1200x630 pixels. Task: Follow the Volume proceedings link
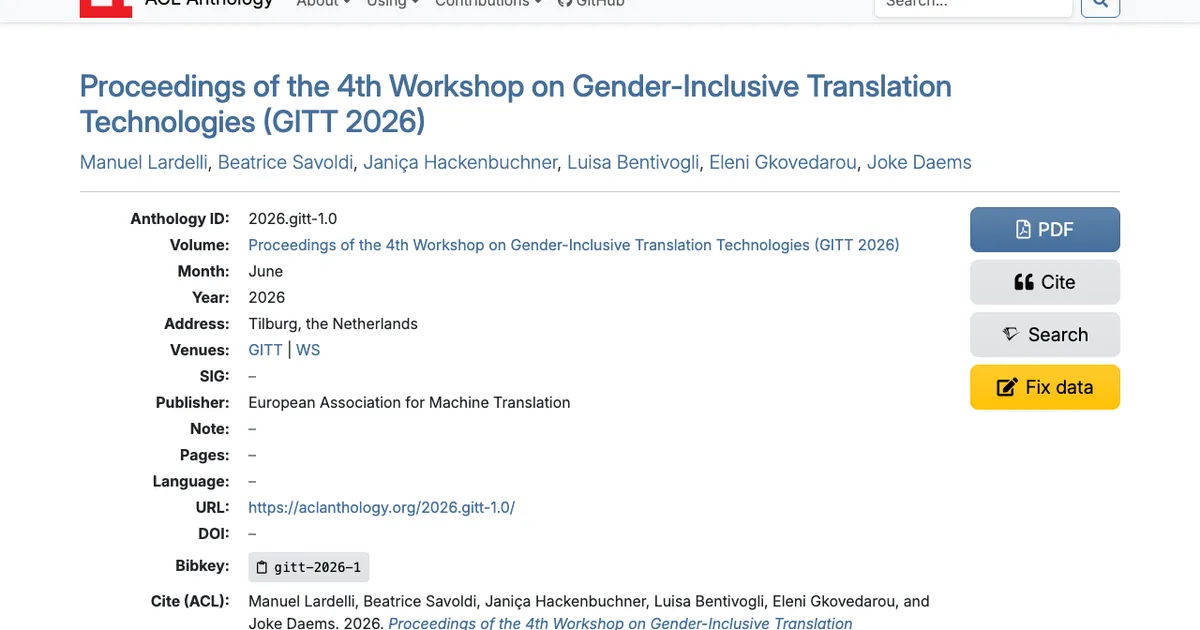tap(574, 245)
